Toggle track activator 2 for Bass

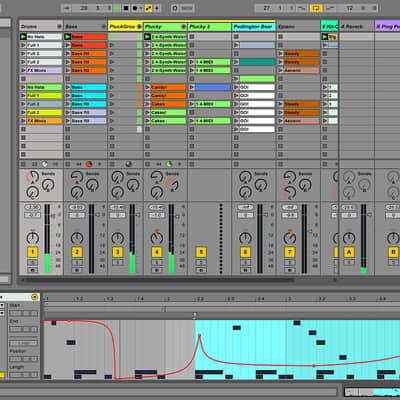77,252
